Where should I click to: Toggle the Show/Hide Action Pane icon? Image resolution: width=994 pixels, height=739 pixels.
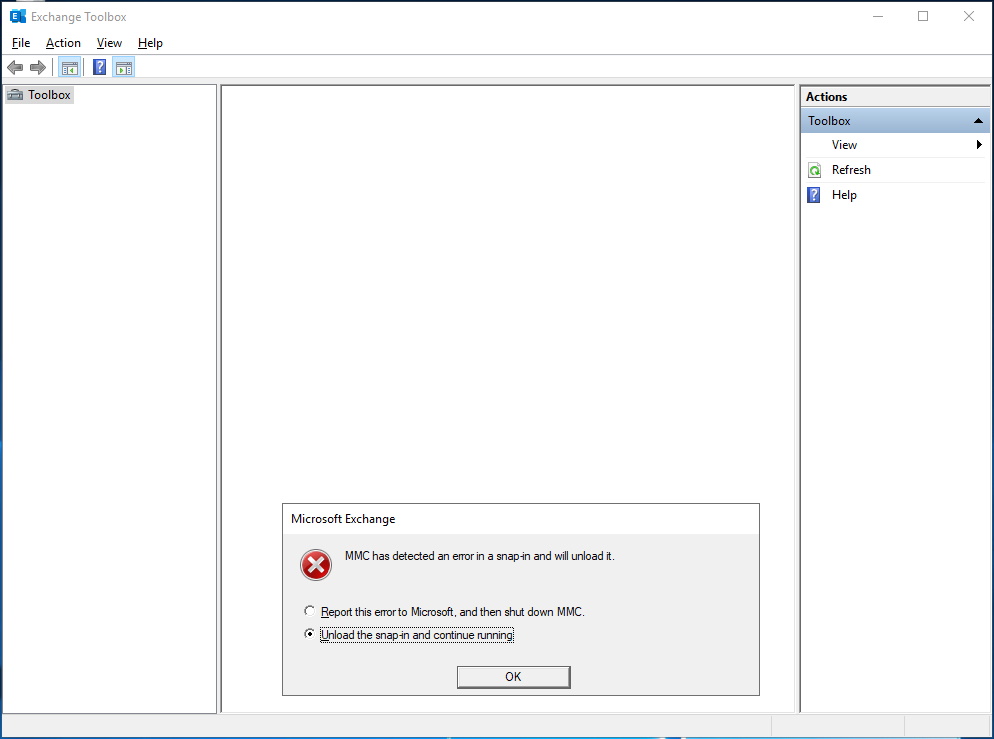[124, 67]
